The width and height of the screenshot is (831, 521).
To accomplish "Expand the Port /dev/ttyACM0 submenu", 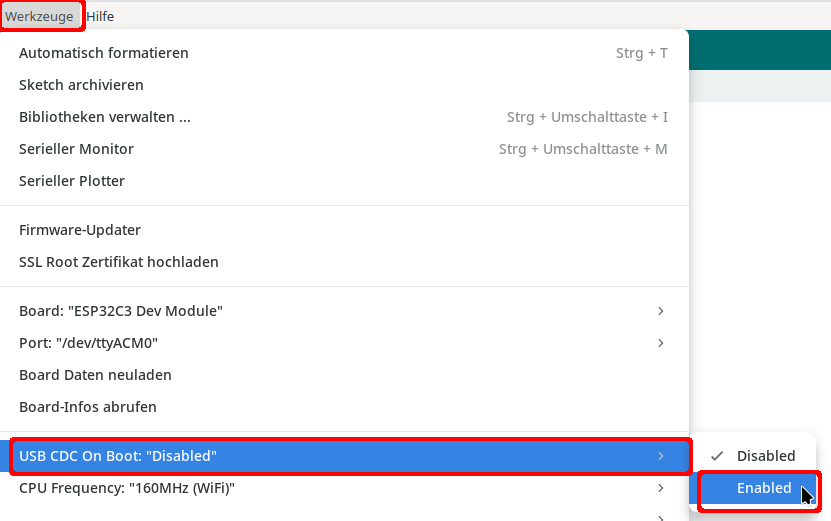I will 89,343.
